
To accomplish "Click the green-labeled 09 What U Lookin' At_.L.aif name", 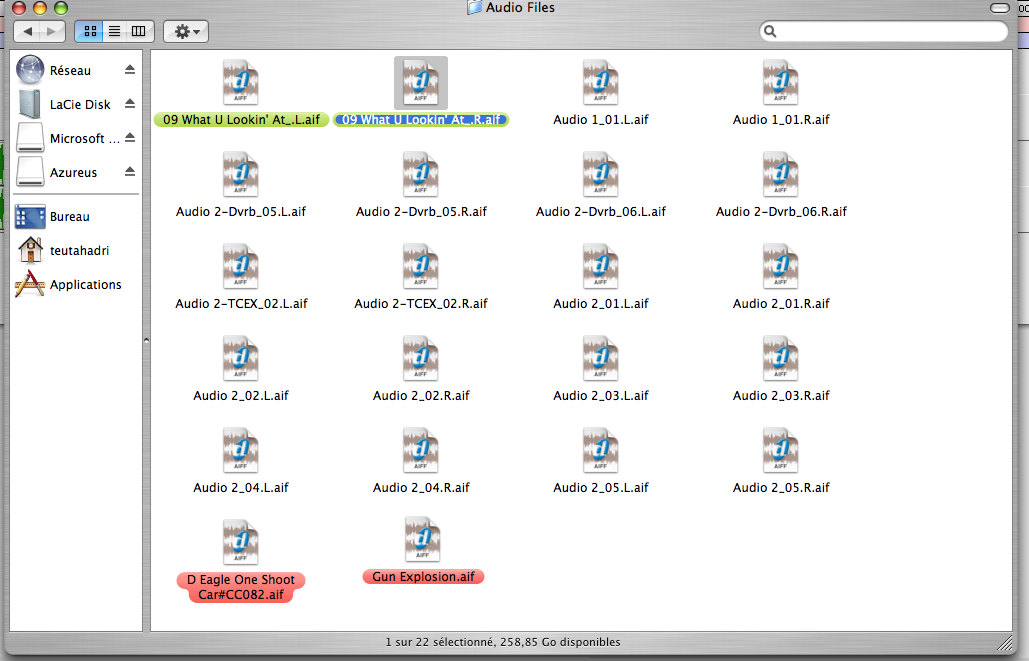I will click(x=241, y=120).
